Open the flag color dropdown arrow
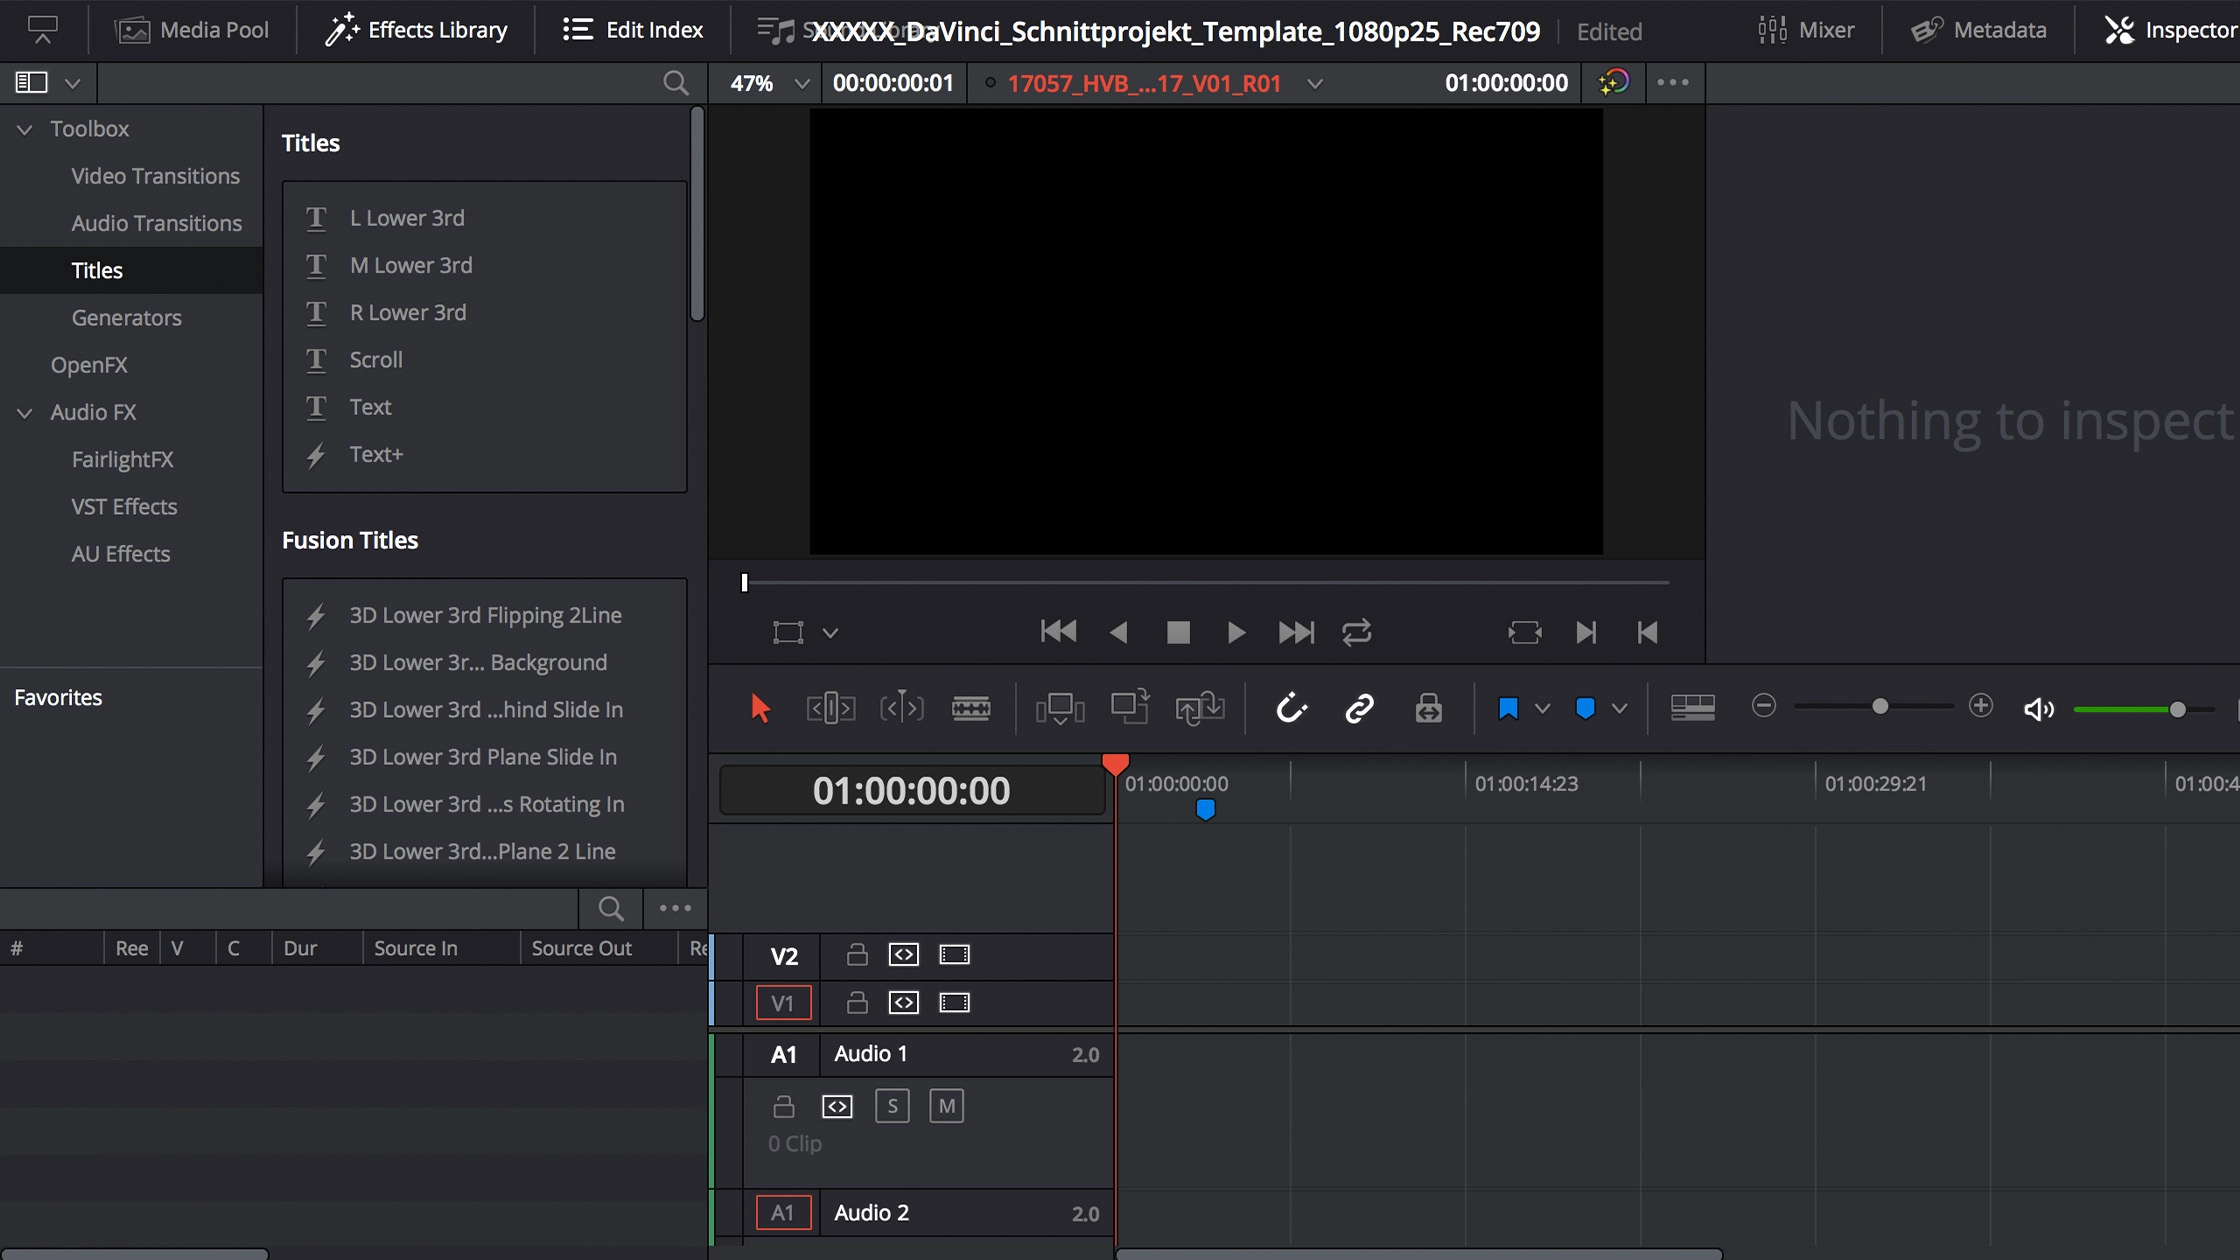 click(1542, 708)
